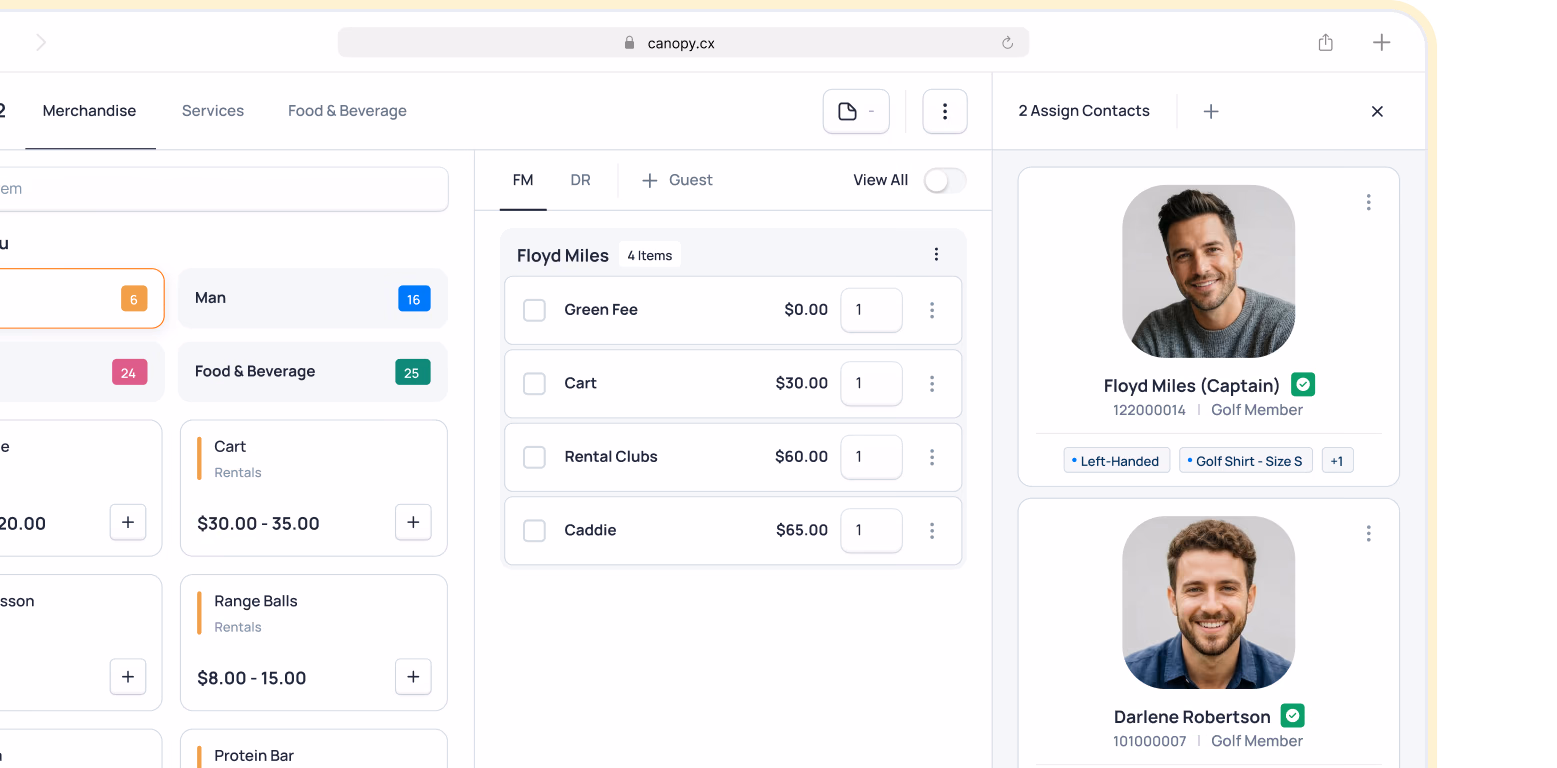
Task: Click member number 101000007
Action: click(x=1149, y=741)
